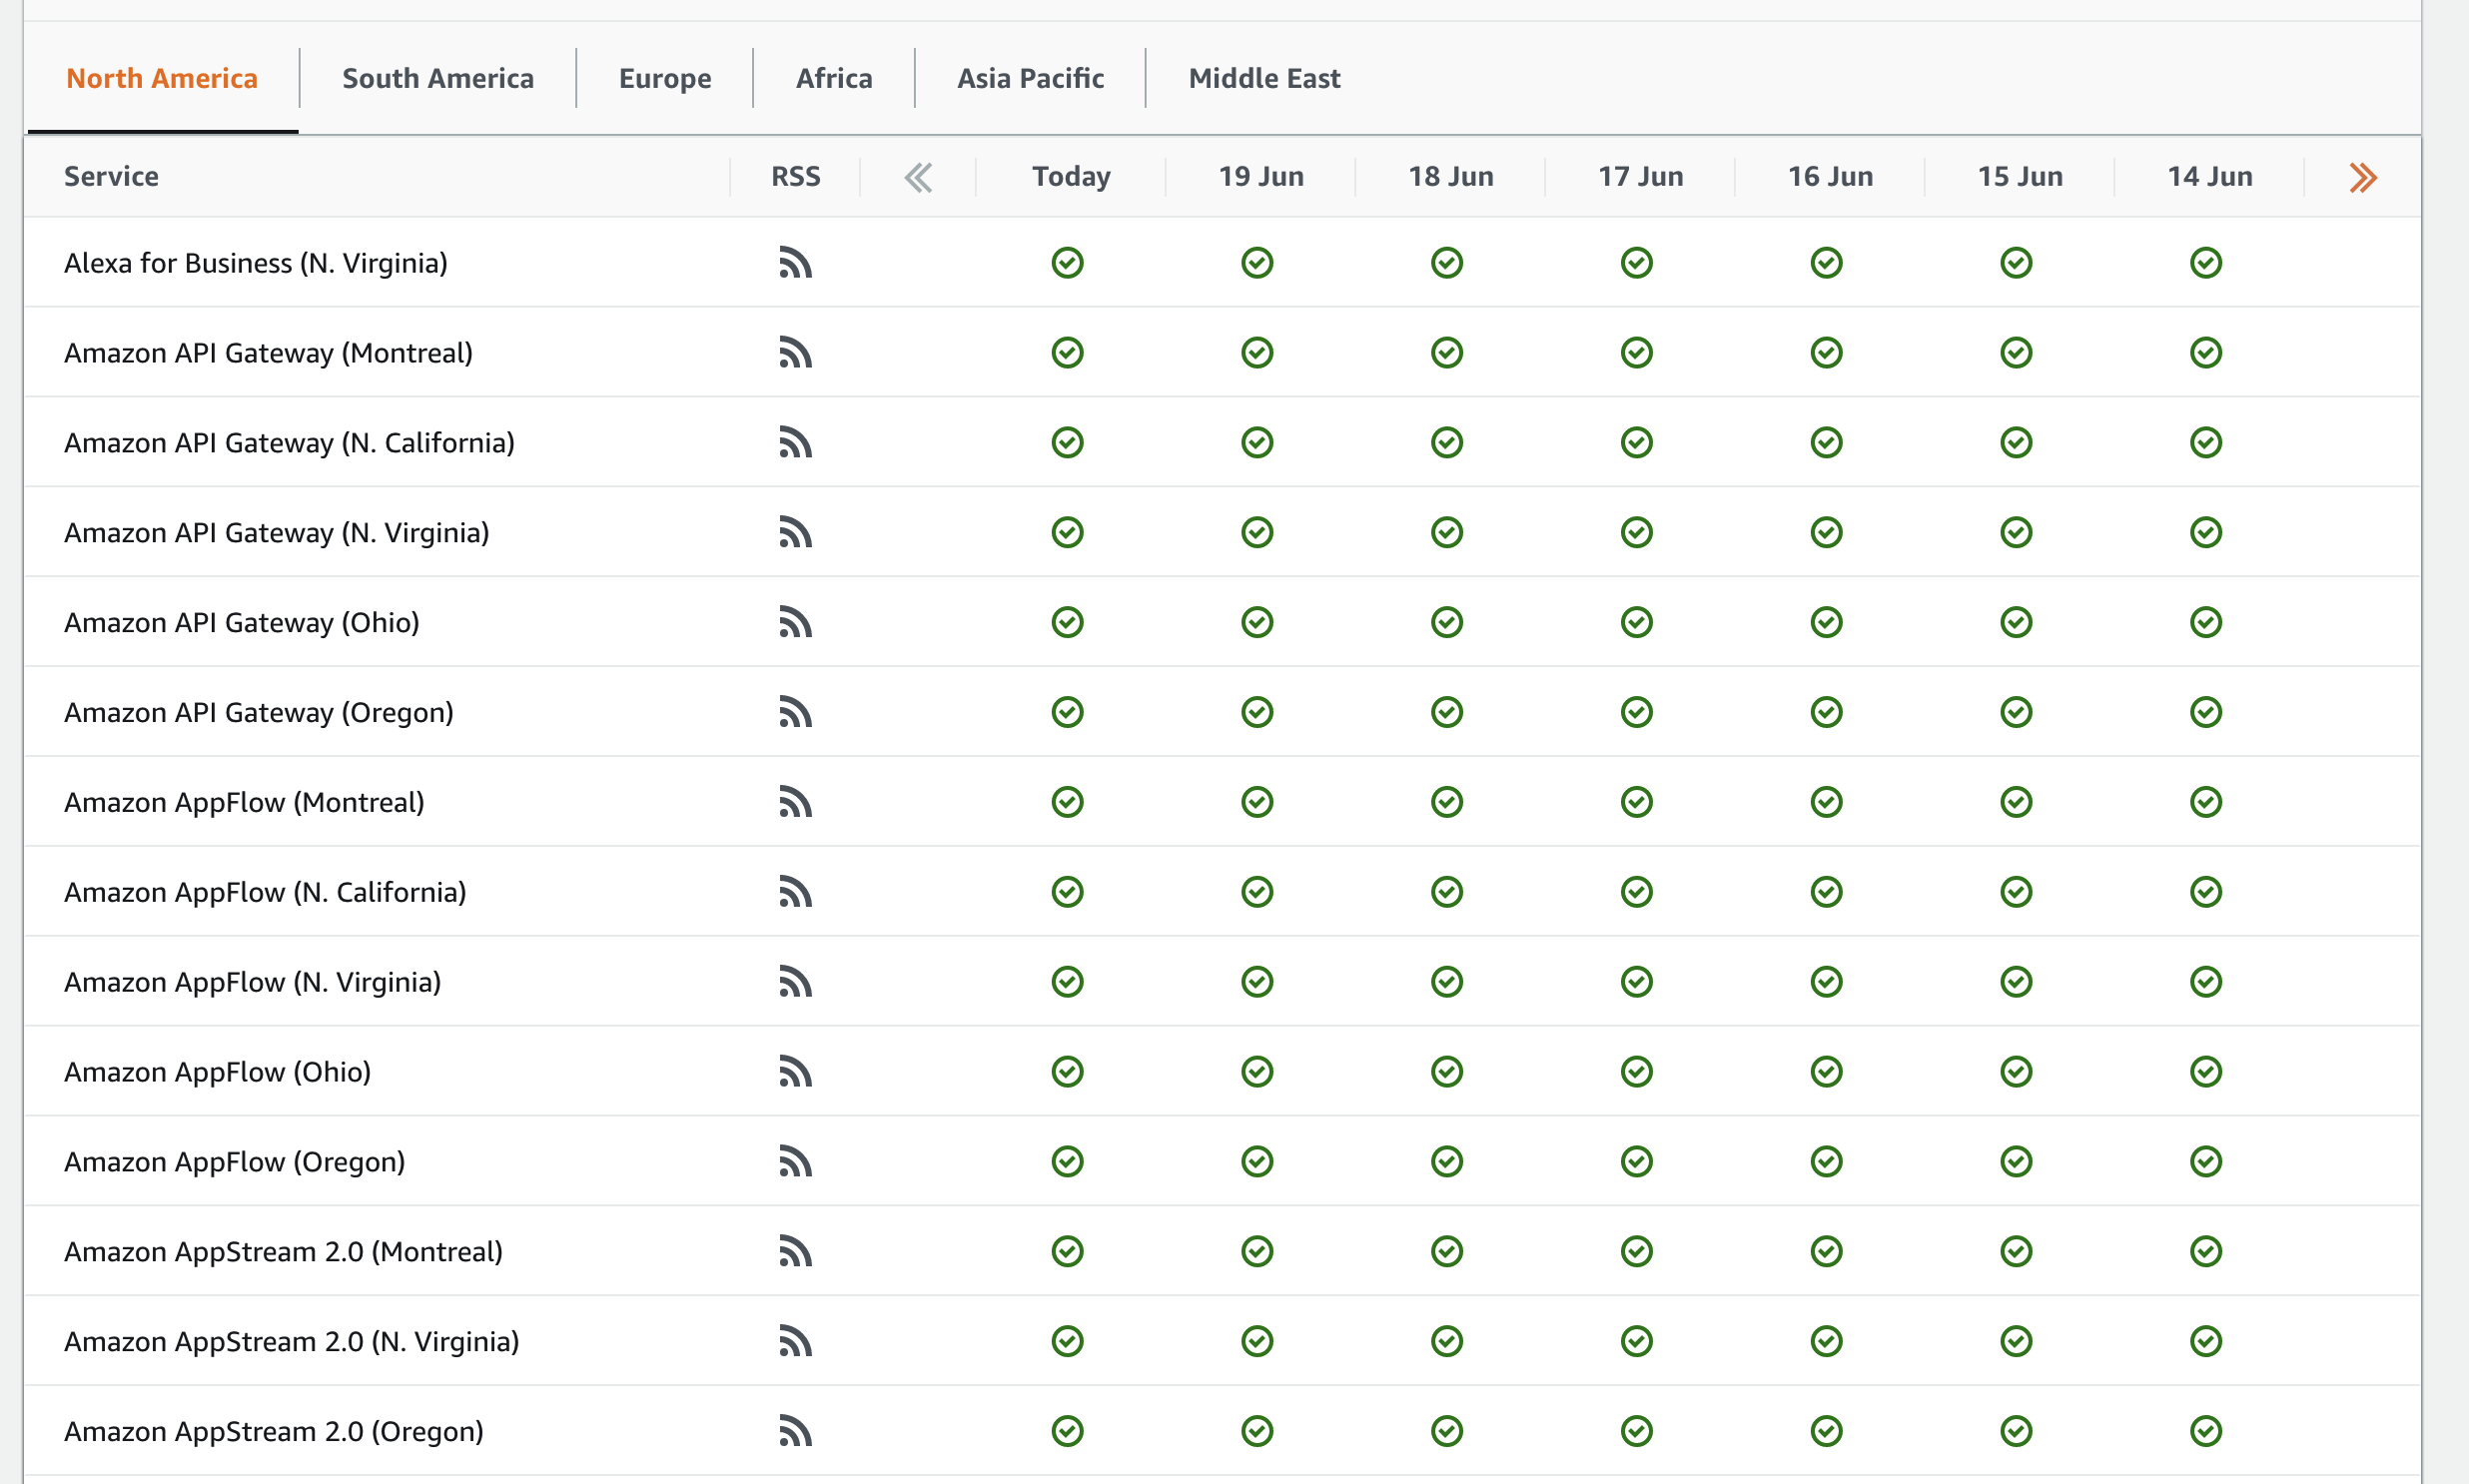Viewport: 2469px width, 1484px height.
Task: Switch to the Europe tab
Action: [665, 76]
